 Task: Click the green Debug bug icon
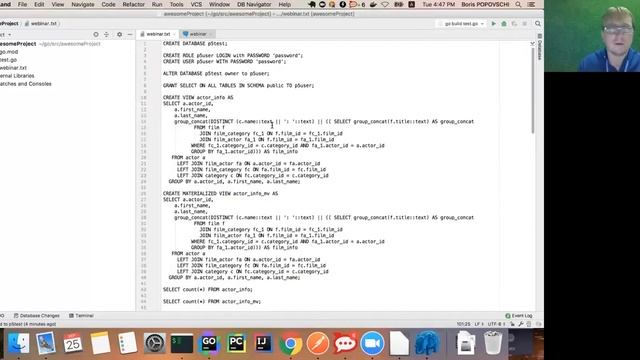[504, 24]
